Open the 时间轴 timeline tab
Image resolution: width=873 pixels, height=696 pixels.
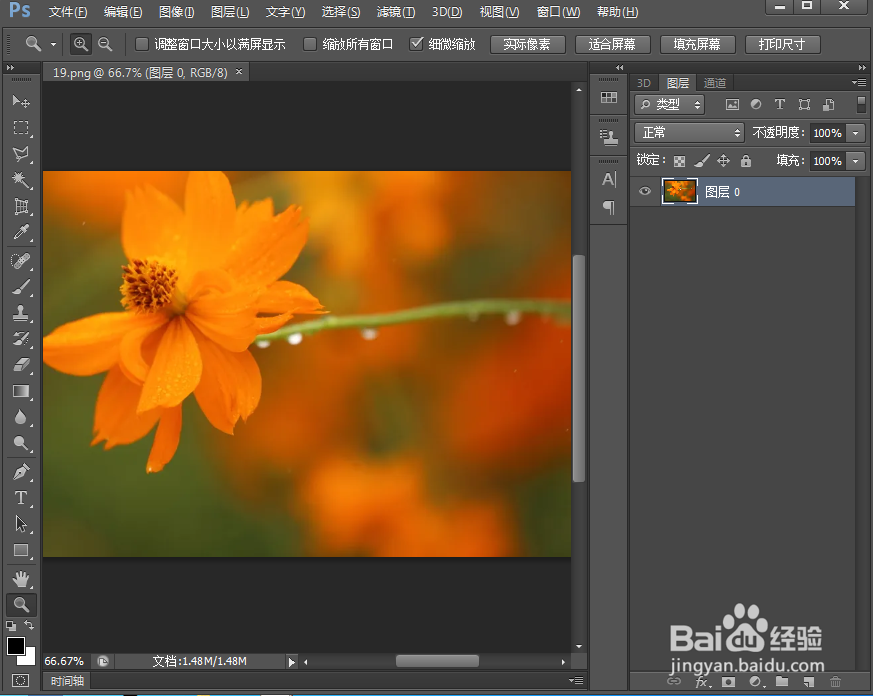point(67,680)
